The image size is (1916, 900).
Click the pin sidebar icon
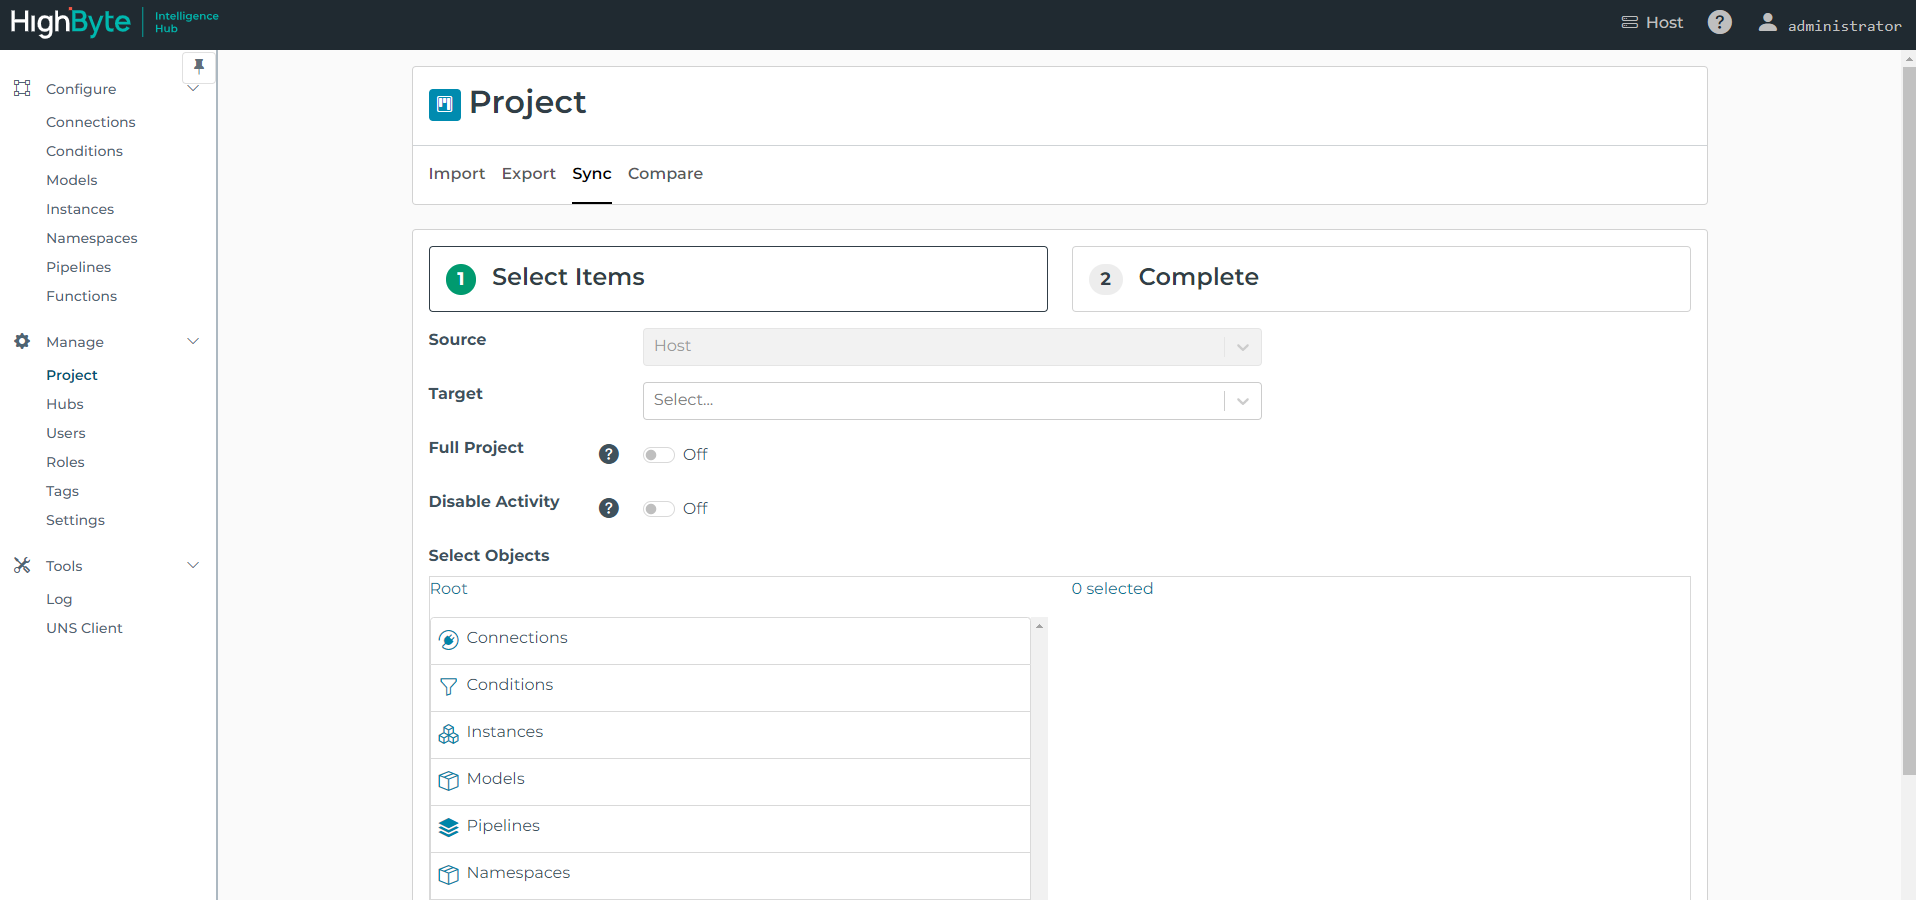tap(198, 66)
